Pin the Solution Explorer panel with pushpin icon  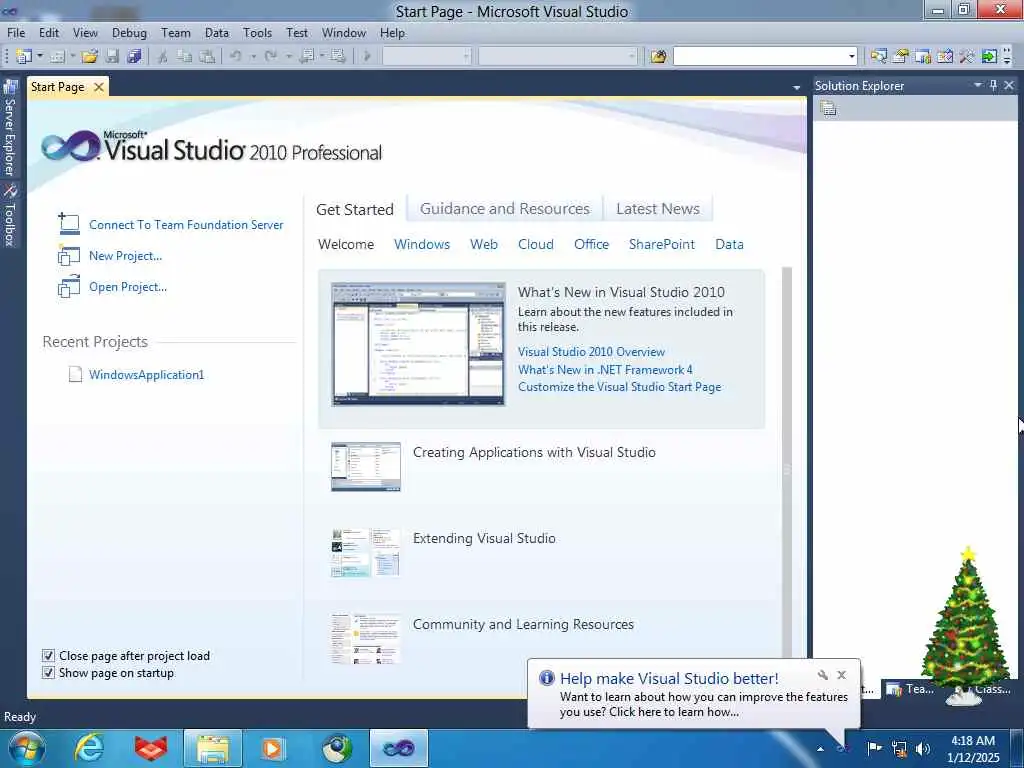993,85
